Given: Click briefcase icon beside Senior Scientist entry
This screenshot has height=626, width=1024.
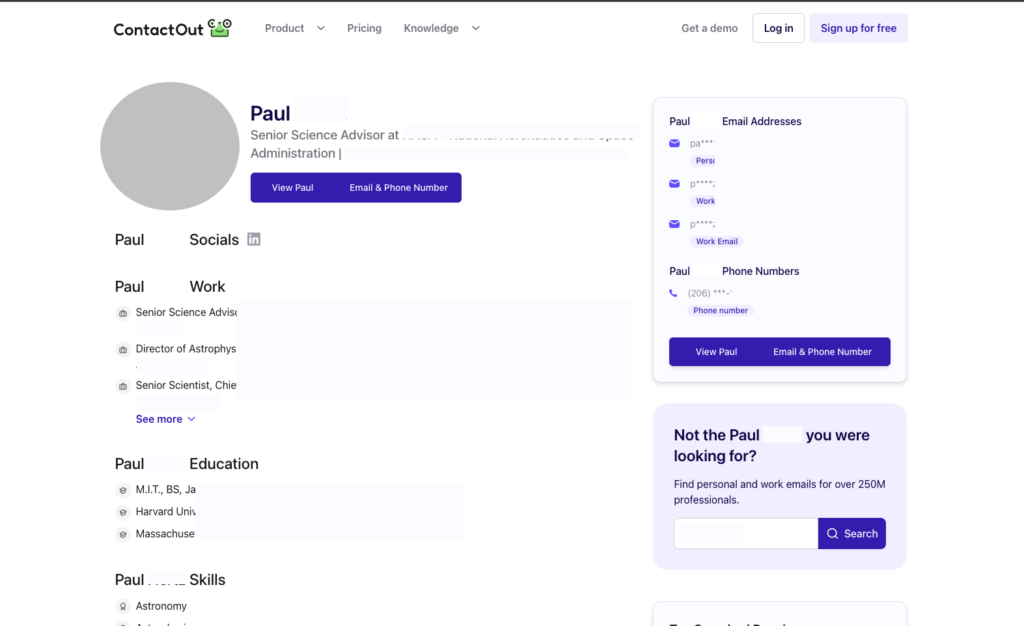Looking at the screenshot, I should tap(123, 386).
